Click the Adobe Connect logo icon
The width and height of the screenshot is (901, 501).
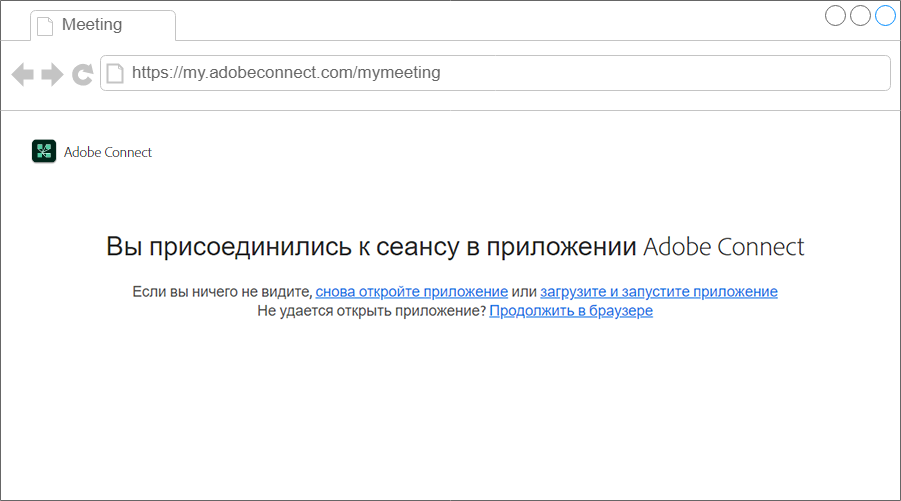[x=44, y=152]
